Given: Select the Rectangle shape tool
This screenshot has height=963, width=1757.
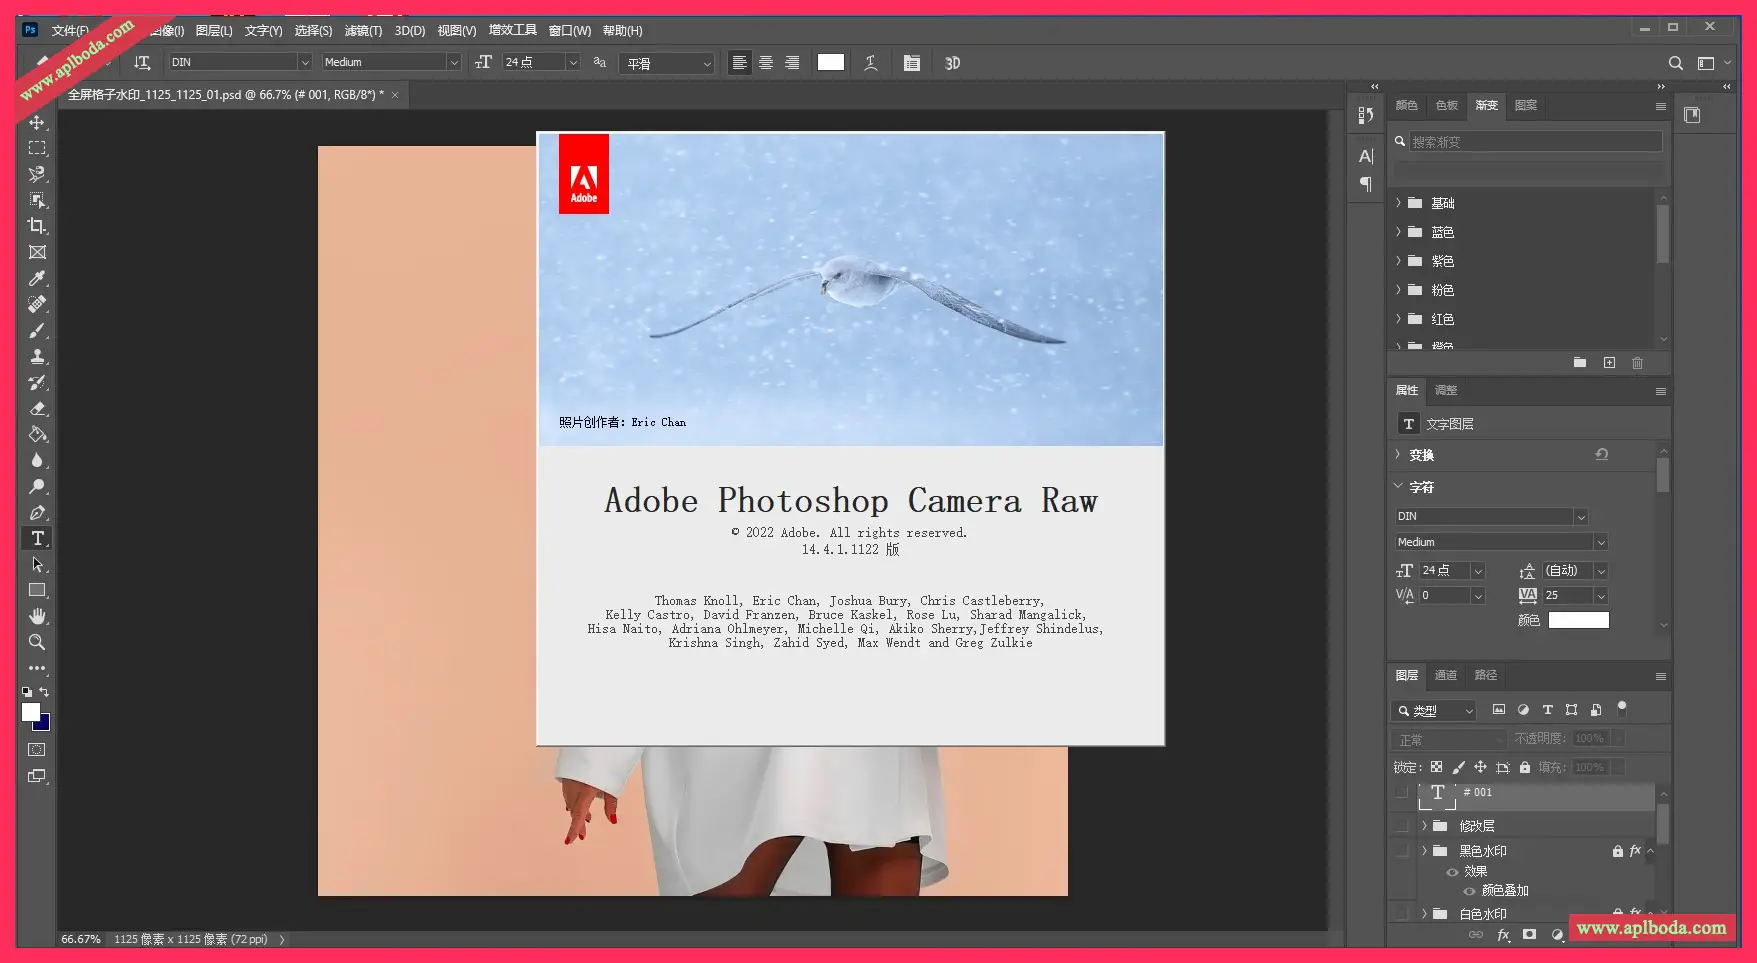Looking at the screenshot, I should coord(37,590).
